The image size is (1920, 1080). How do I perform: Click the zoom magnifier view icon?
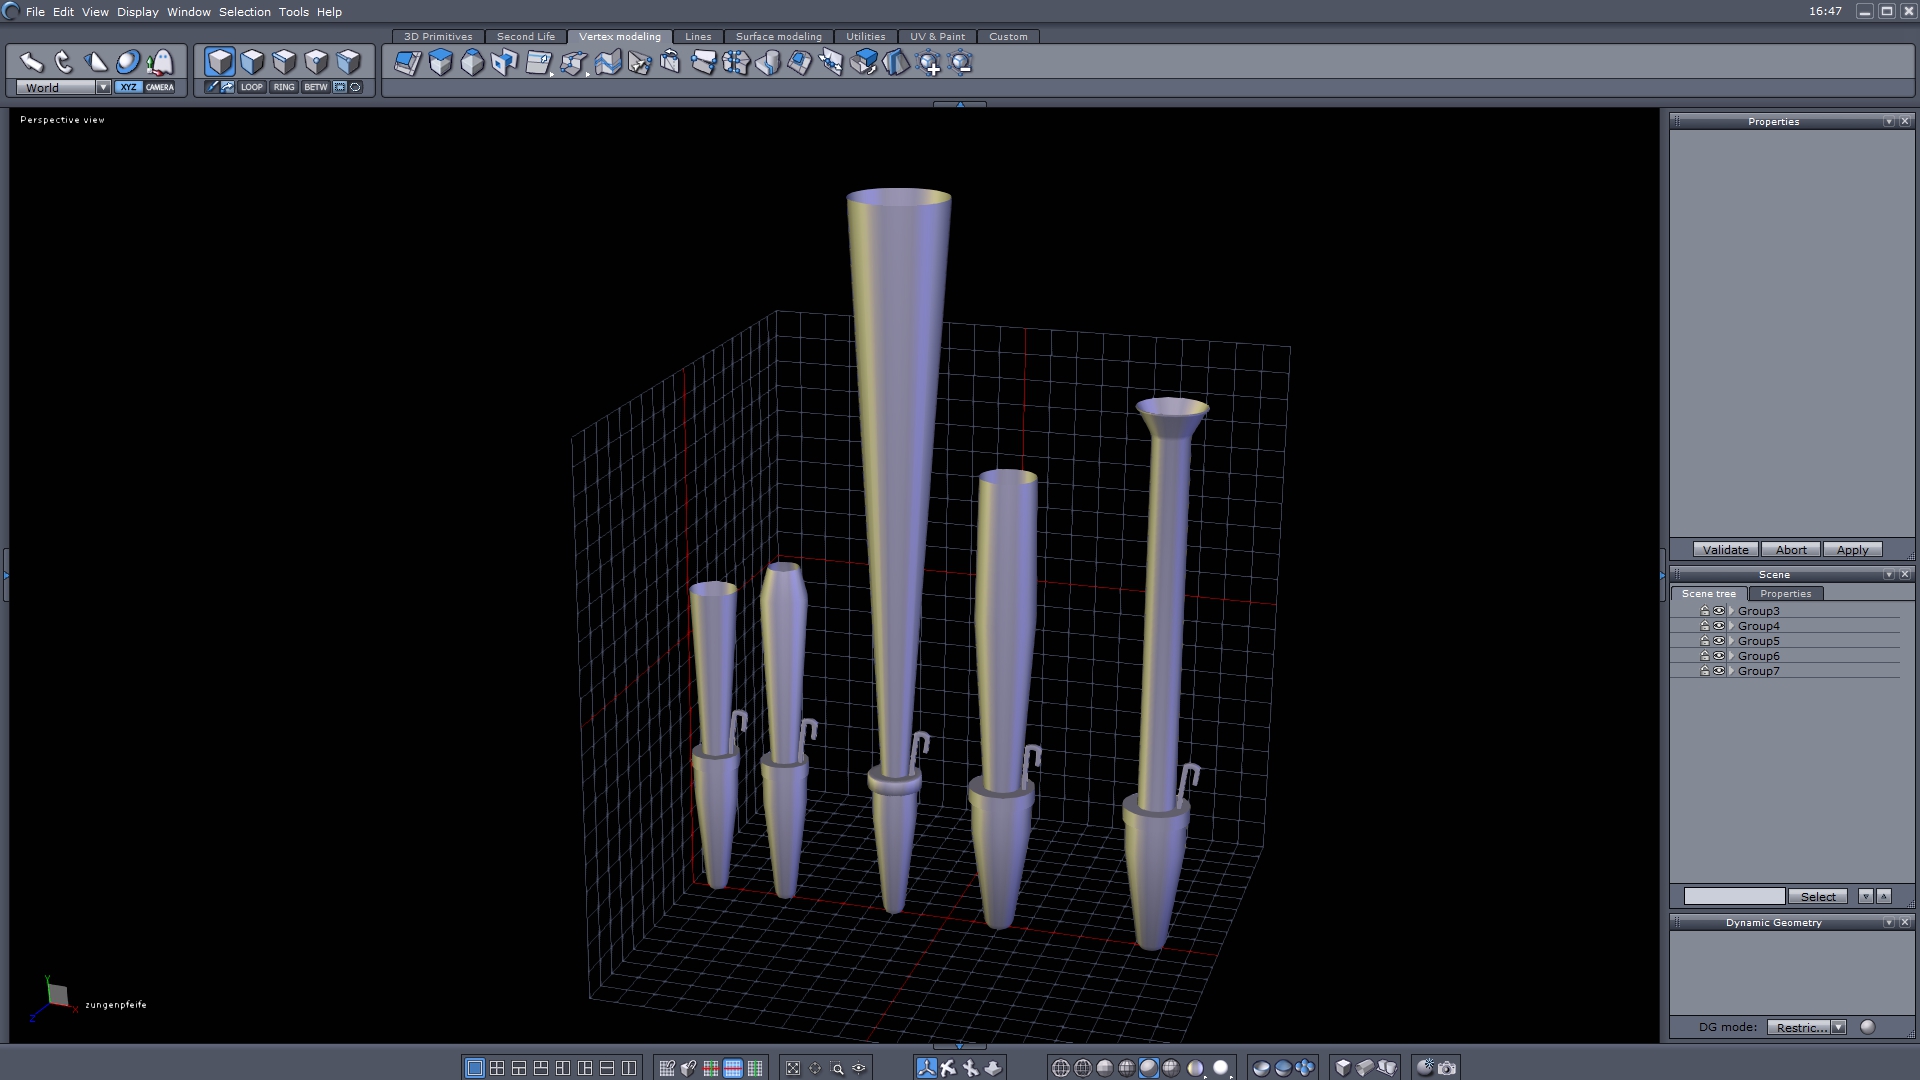(x=837, y=1068)
